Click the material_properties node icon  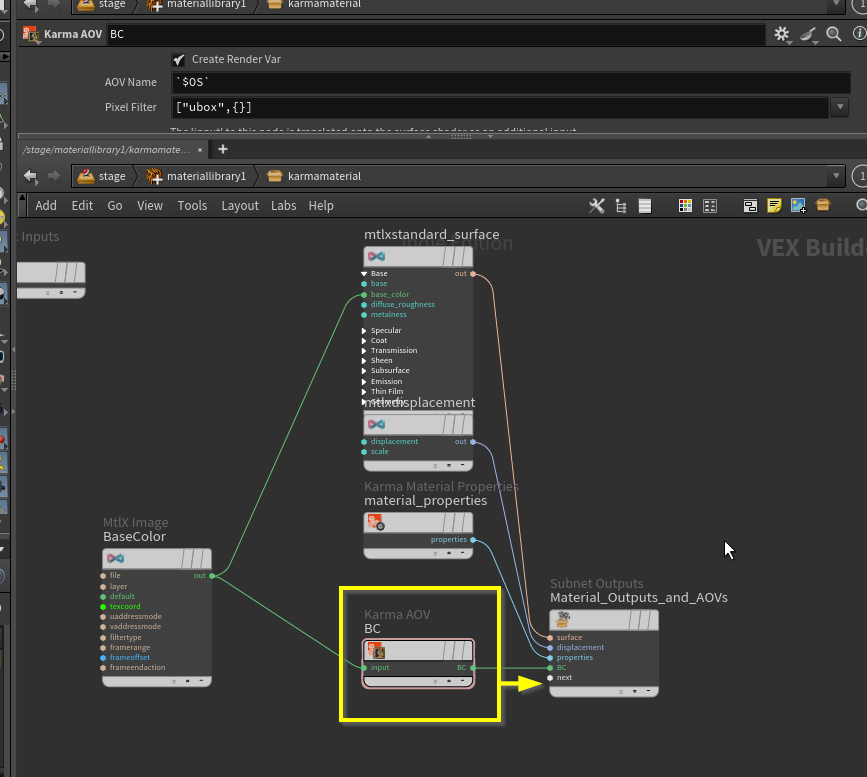point(376,522)
